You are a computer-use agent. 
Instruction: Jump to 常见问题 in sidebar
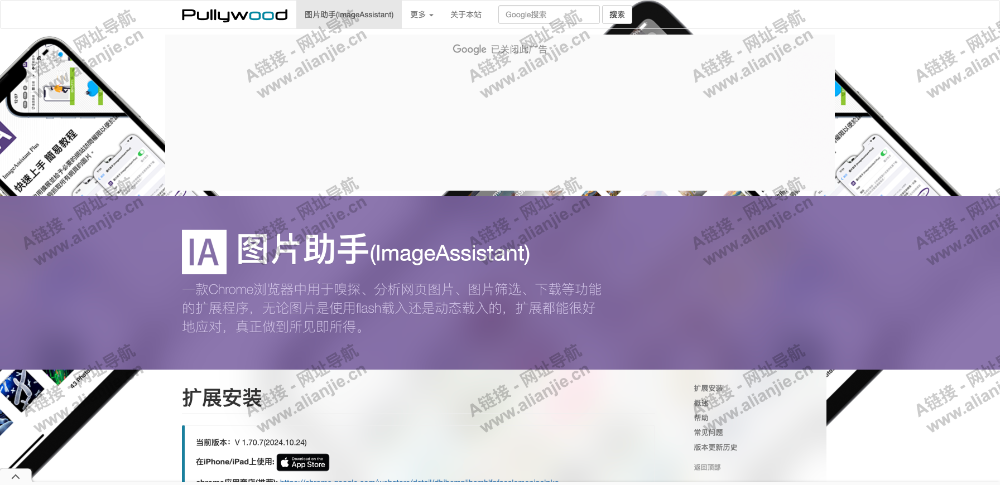click(709, 432)
